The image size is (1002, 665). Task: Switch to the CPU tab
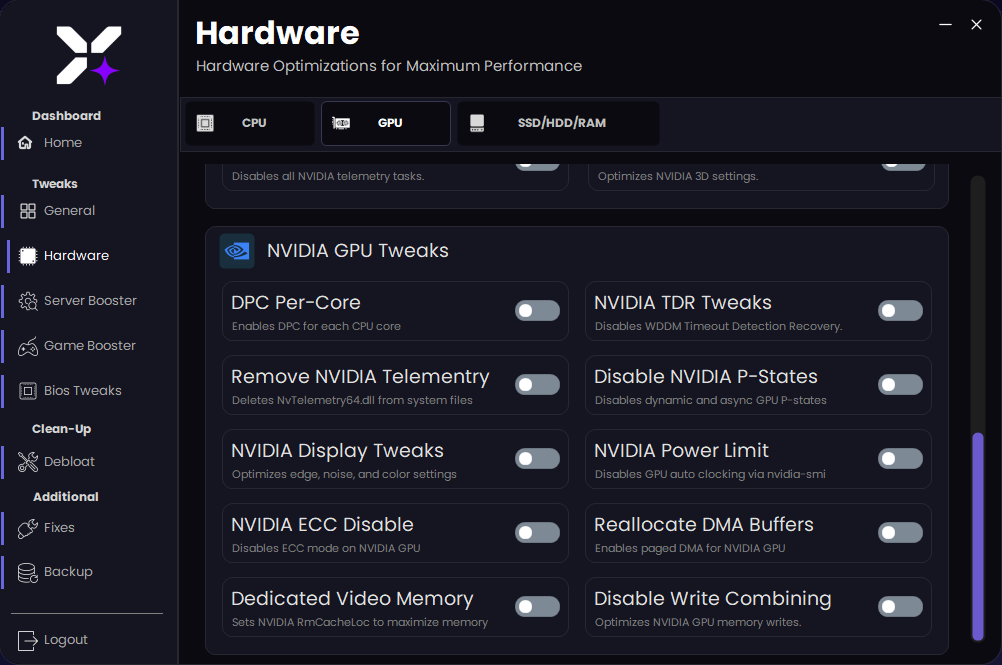pos(250,123)
